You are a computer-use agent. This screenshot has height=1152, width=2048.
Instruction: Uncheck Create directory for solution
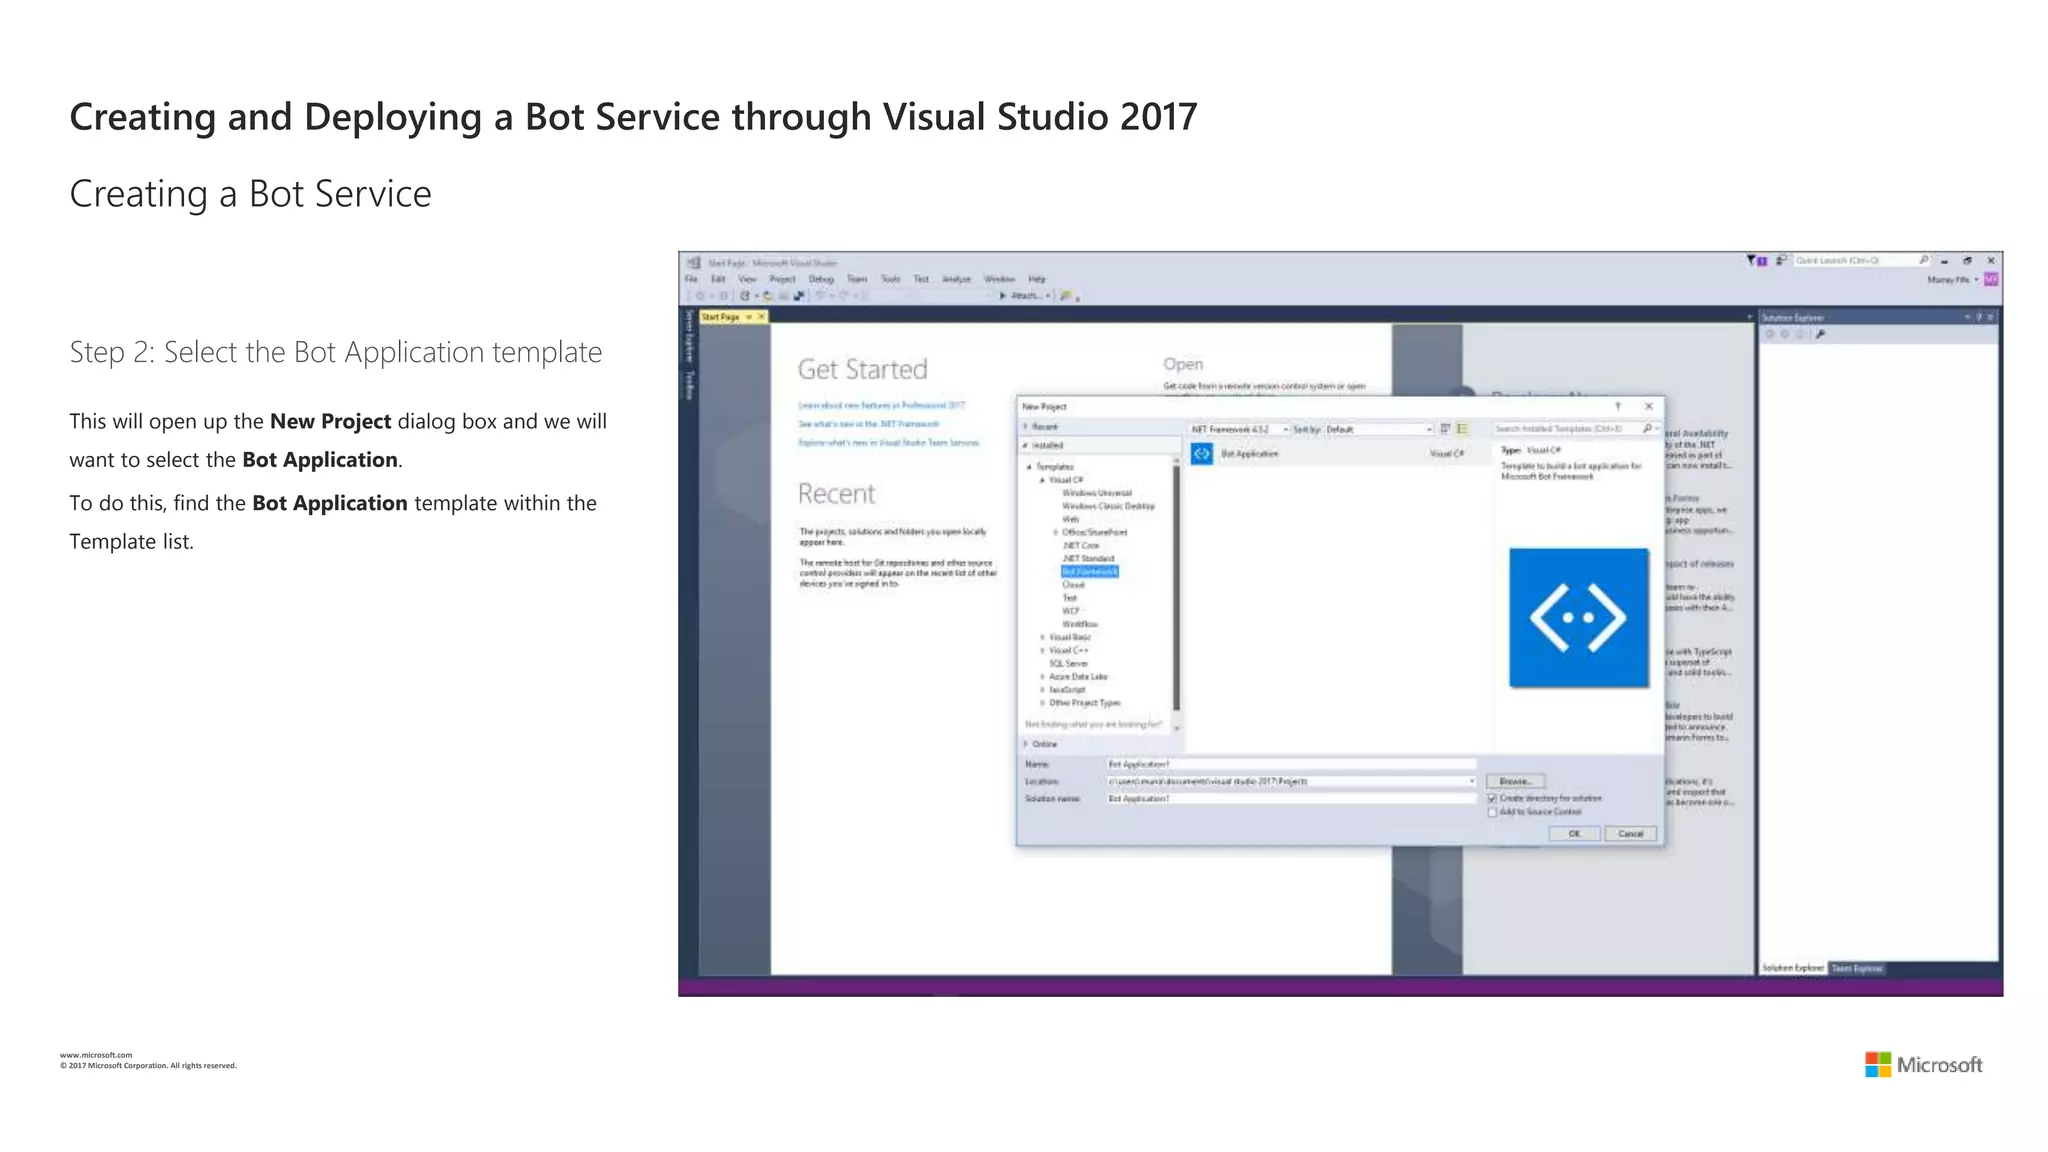click(x=1493, y=798)
